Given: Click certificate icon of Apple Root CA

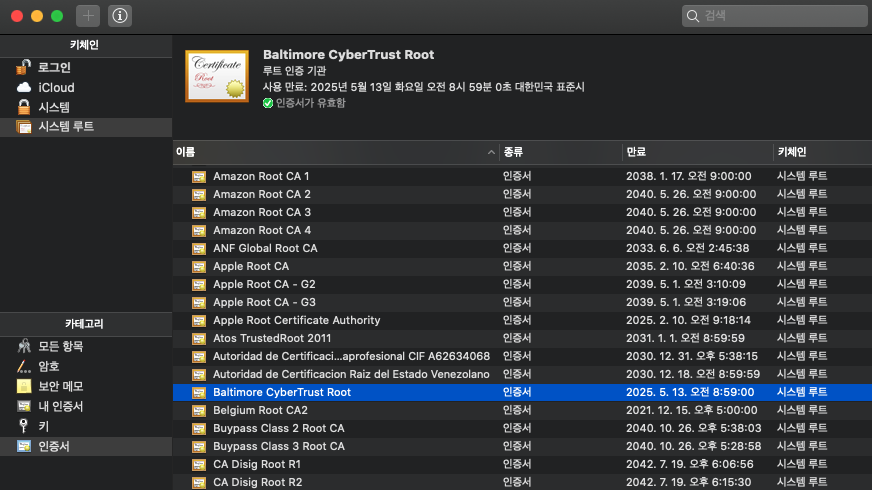Looking at the screenshot, I should click(x=199, y=267).
